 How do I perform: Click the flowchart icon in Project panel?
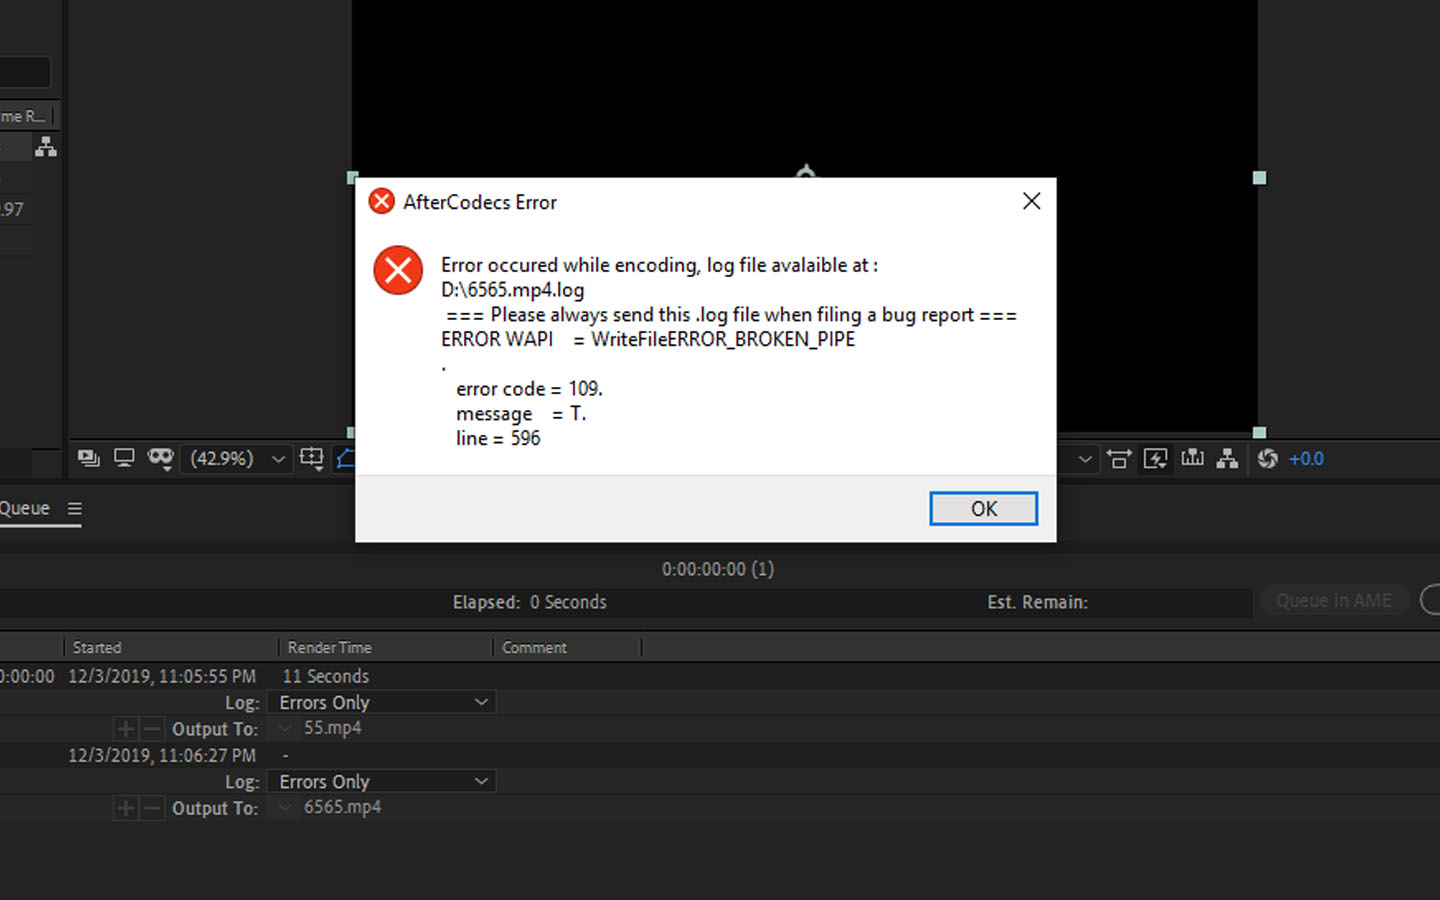[46, 147]
